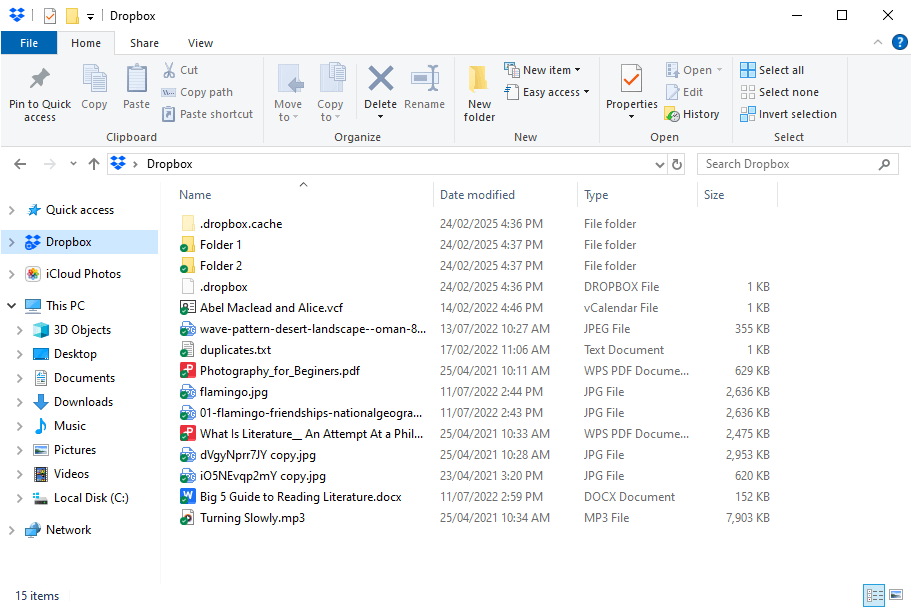Sort by Type column header
The height and width of the screenshot is (608, 912).
tap(596, 195)
